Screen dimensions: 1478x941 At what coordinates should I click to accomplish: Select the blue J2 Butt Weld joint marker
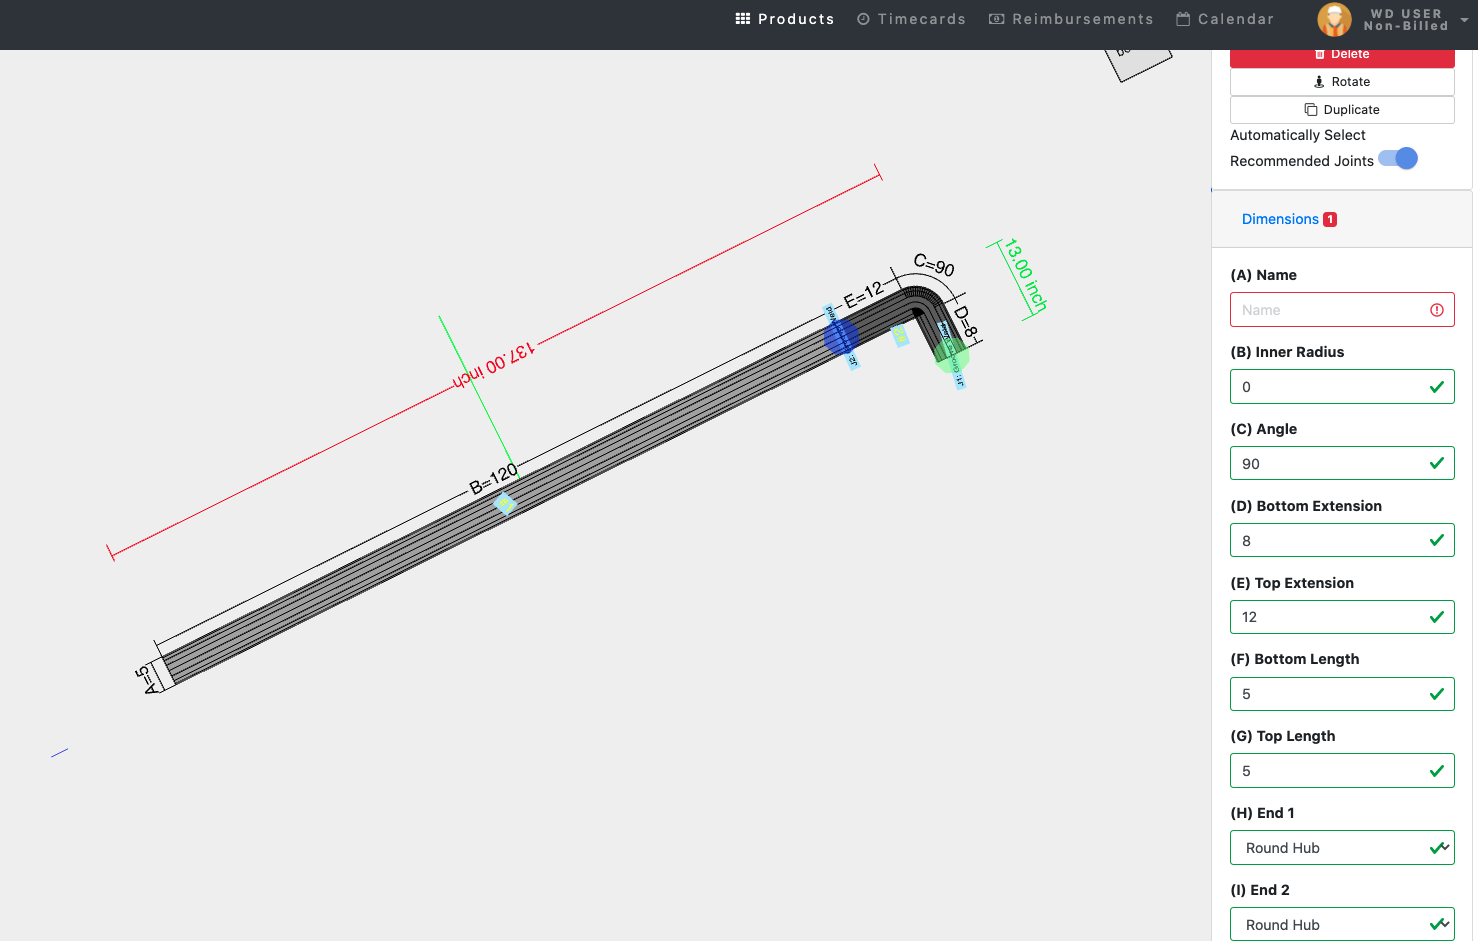[840, 336]
